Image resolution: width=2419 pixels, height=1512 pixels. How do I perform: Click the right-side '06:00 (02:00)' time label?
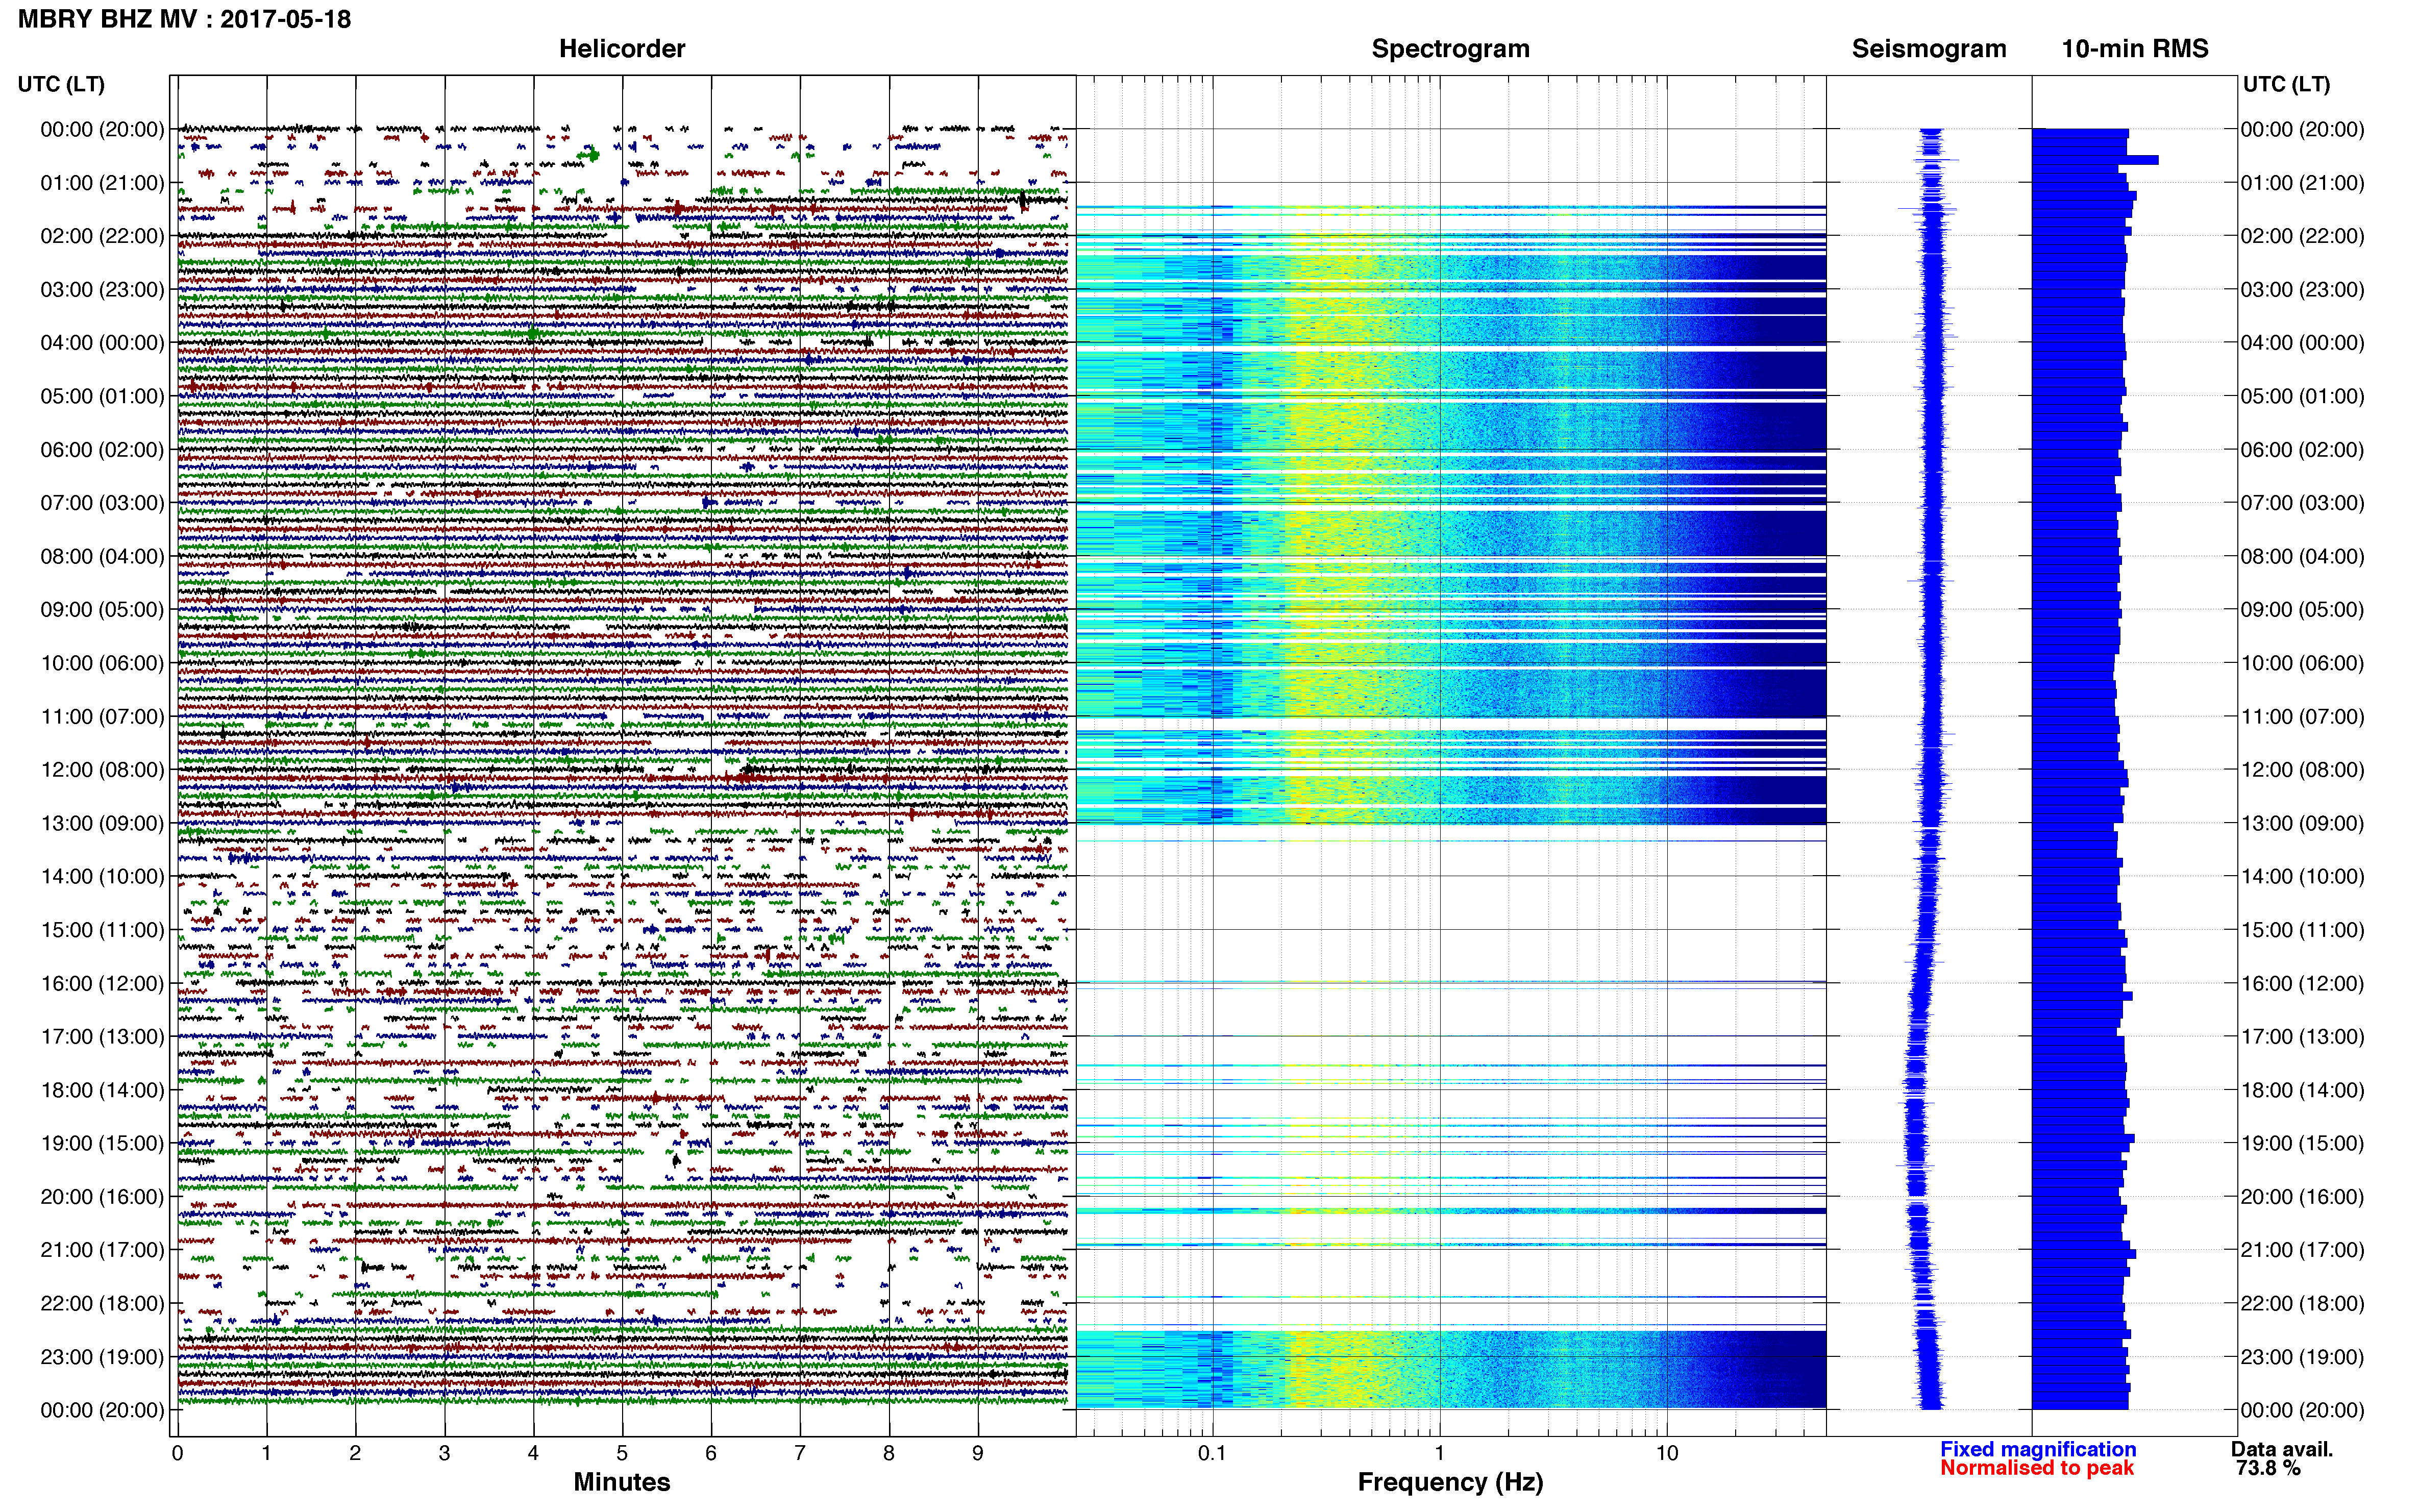[2302, 450]
